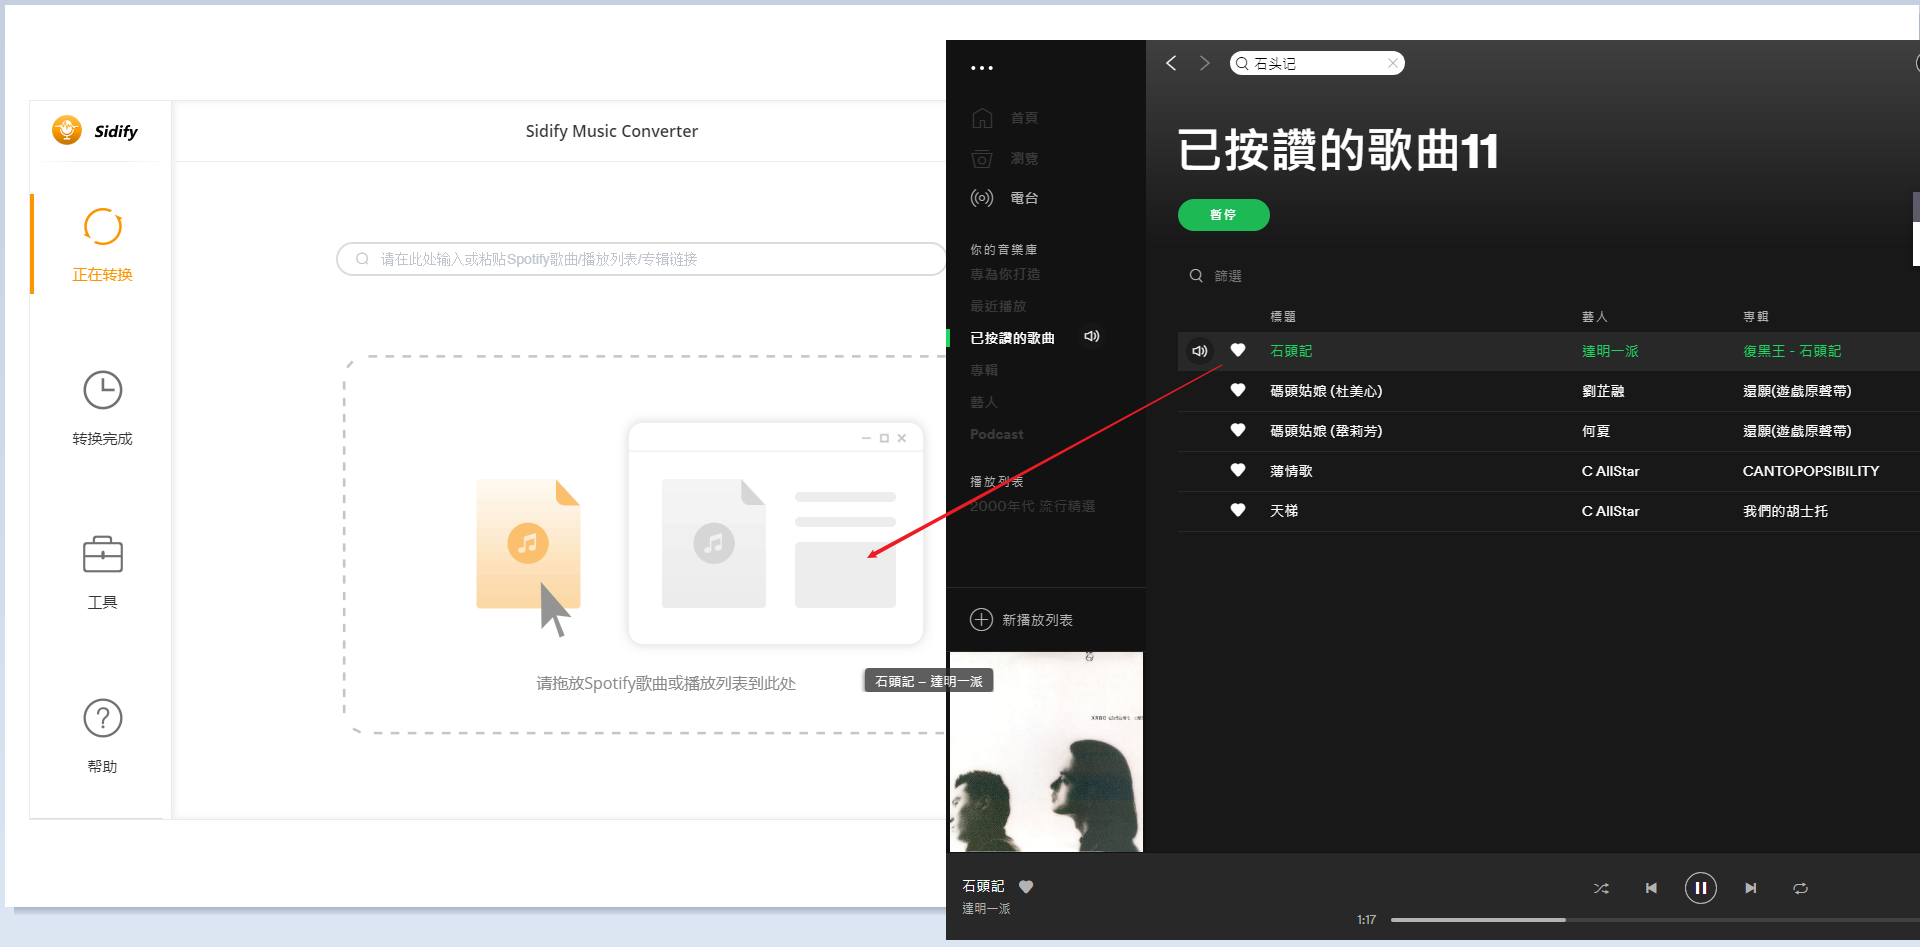Open the Converted history tab in Sidify
Screen dimensions: 1920x947
coord(102,408)
